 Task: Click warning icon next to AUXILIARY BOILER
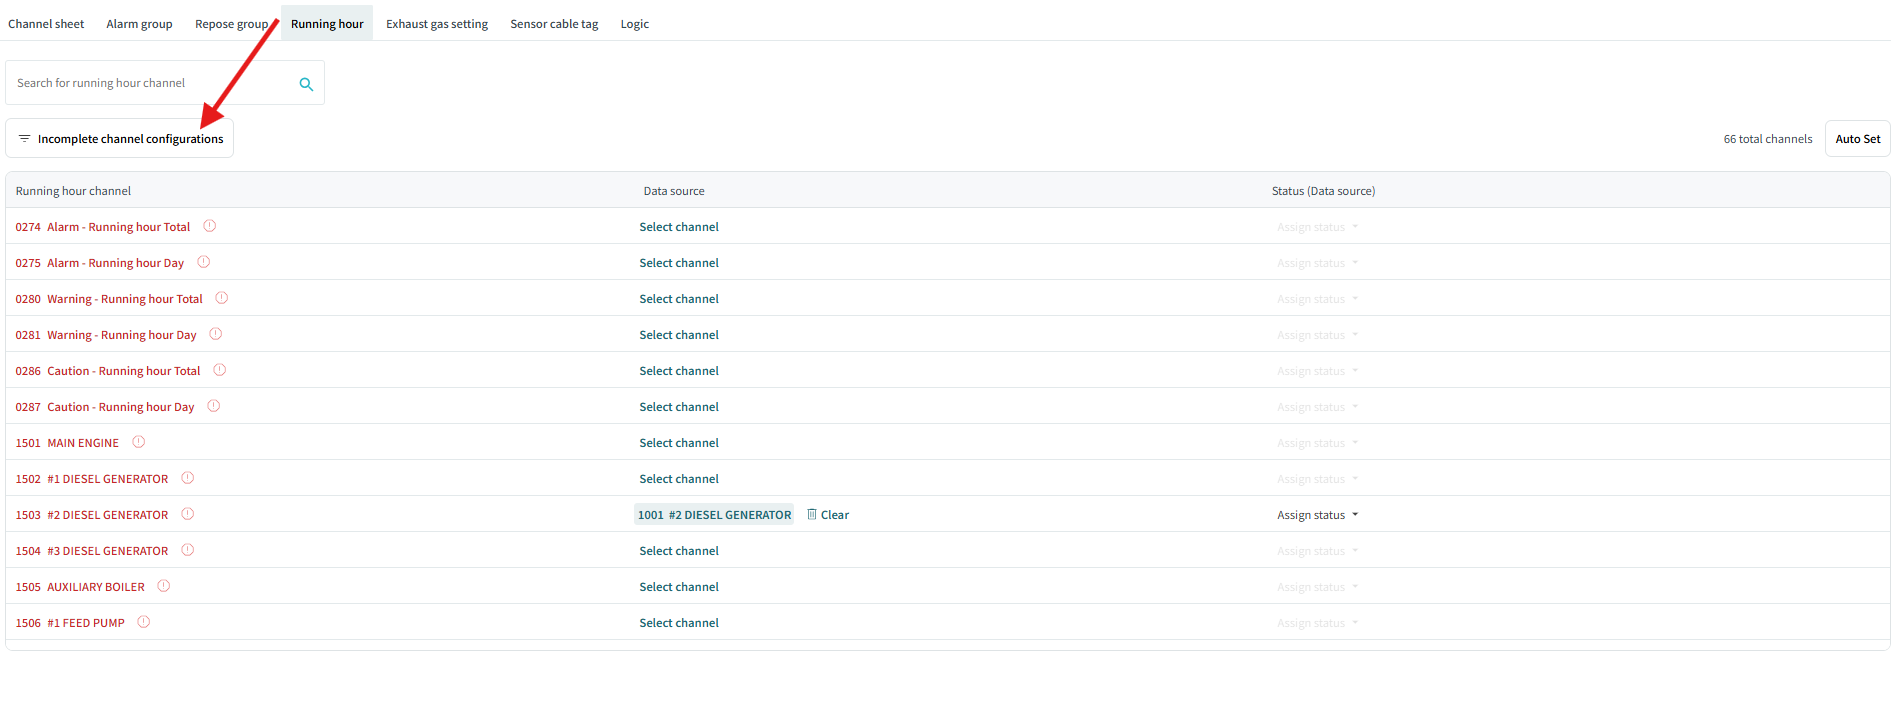pos(163,586)
